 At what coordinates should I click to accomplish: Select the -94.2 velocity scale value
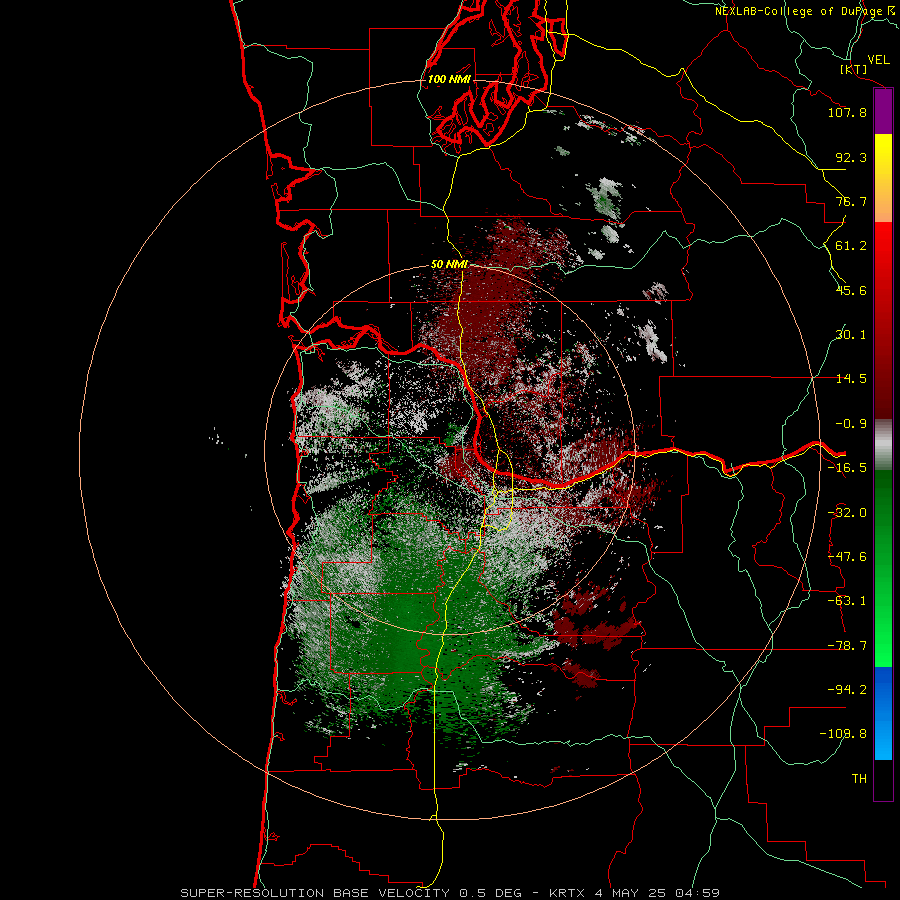pyautogui.click(x=847, y=690)
